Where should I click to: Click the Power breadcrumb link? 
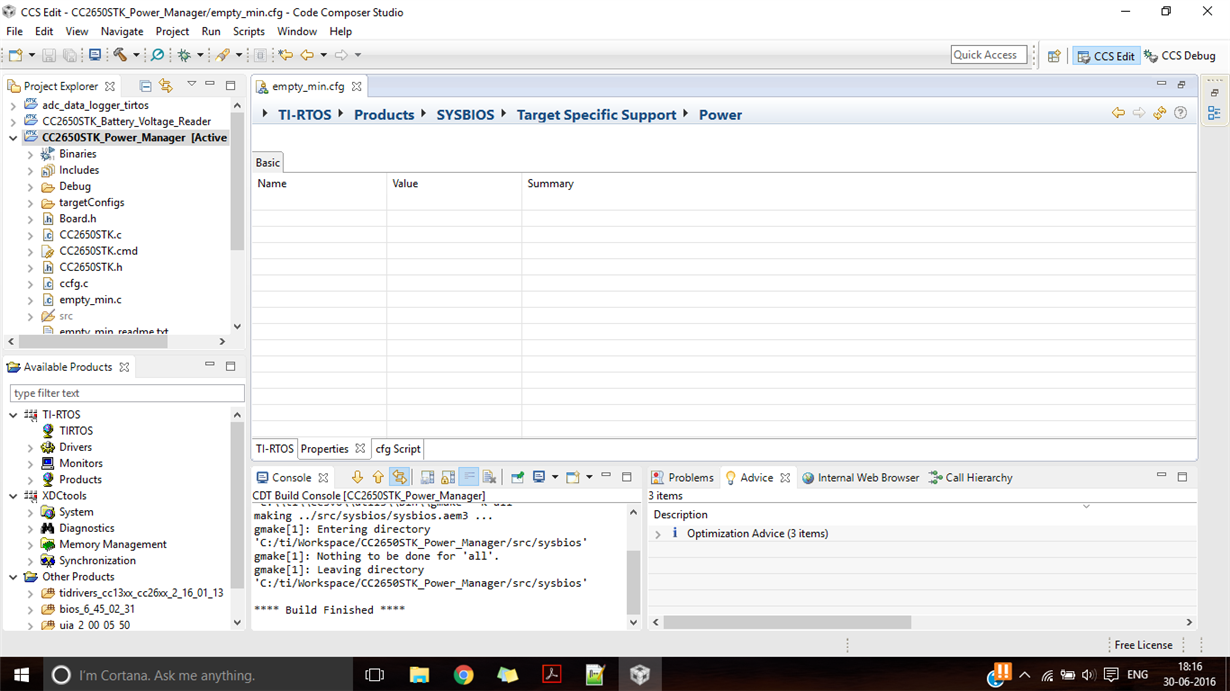point(720,115)
